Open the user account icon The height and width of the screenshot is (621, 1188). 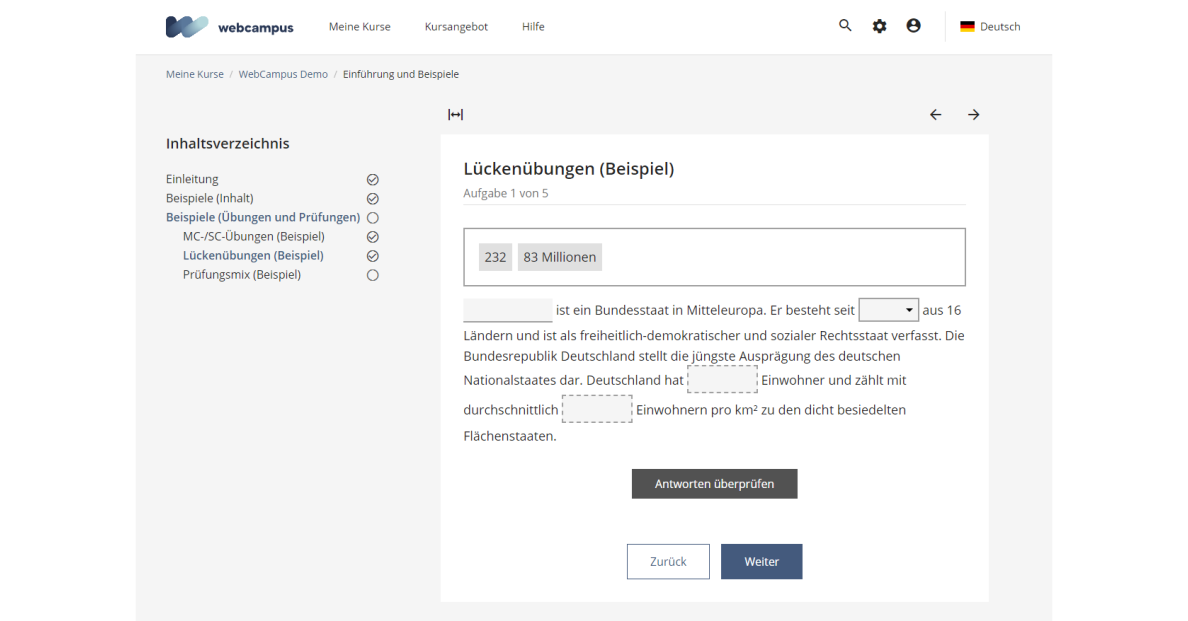point(914,26)
